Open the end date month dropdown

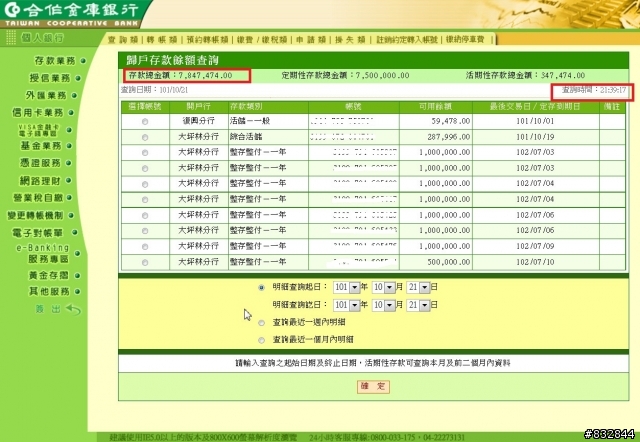(x=384, y=305)
